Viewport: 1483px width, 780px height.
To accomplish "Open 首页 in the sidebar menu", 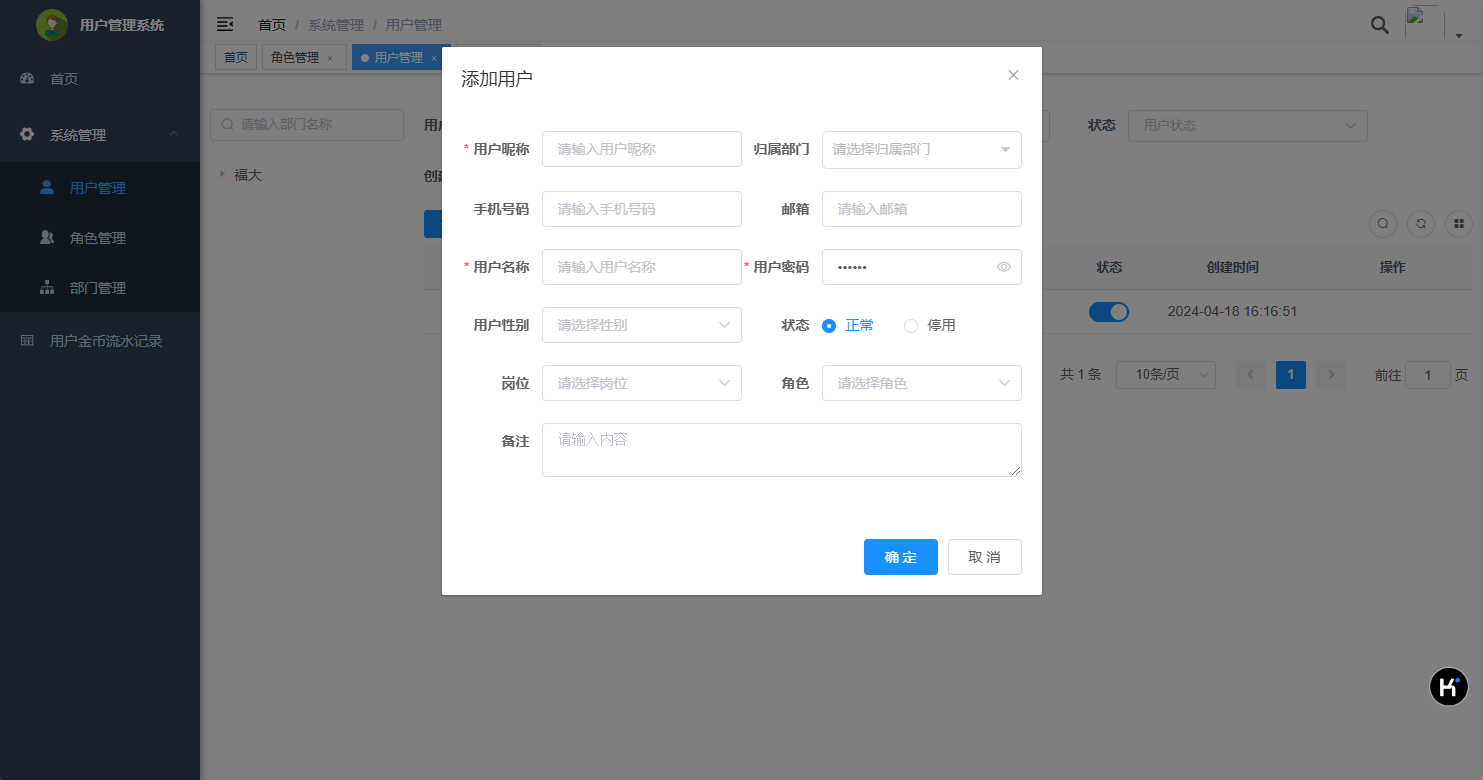I will point(100,78).
